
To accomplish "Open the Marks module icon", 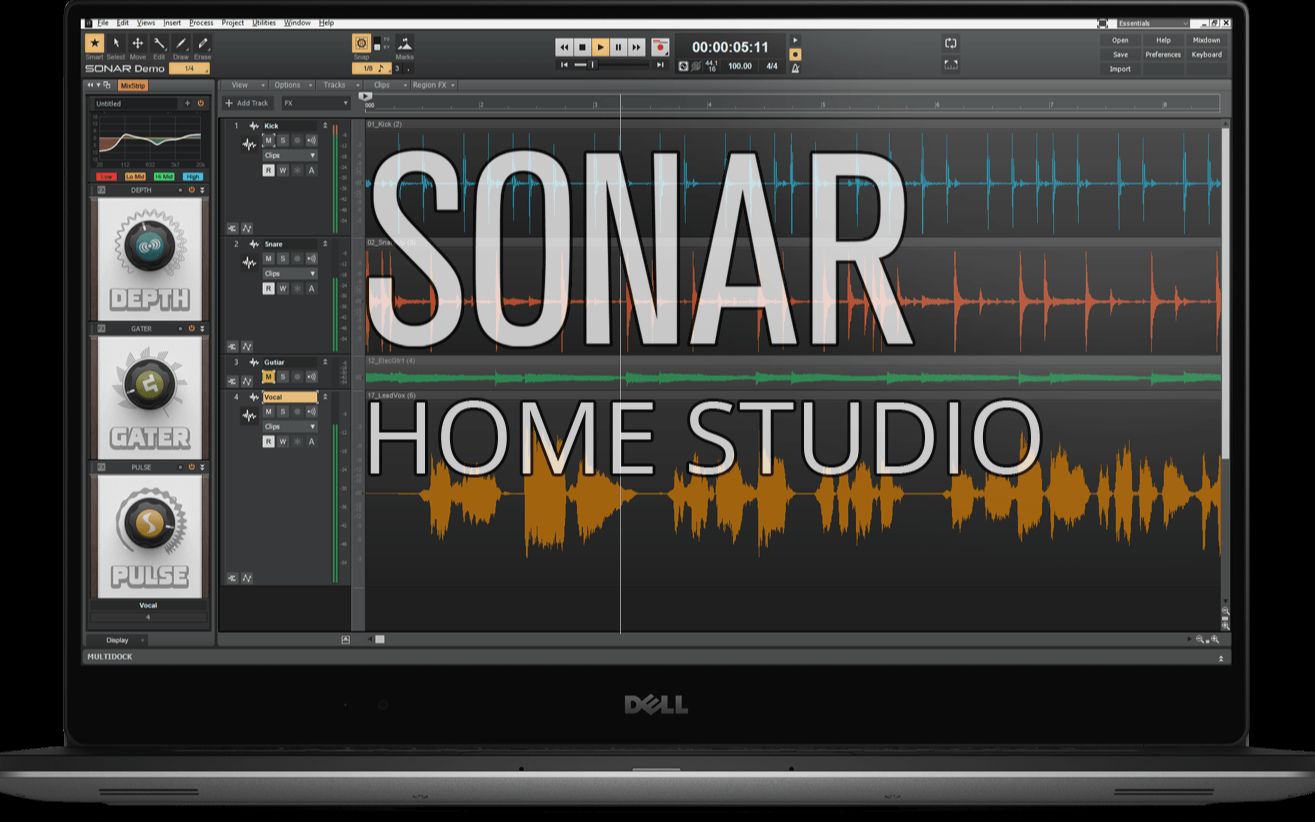I will (x=404, y=44).
